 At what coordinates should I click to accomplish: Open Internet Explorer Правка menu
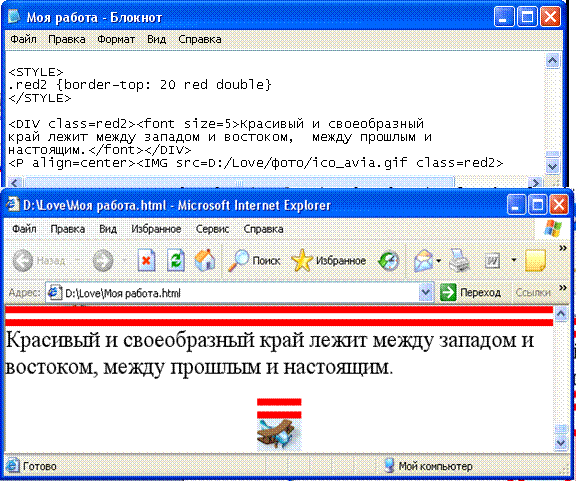(68, 229)
